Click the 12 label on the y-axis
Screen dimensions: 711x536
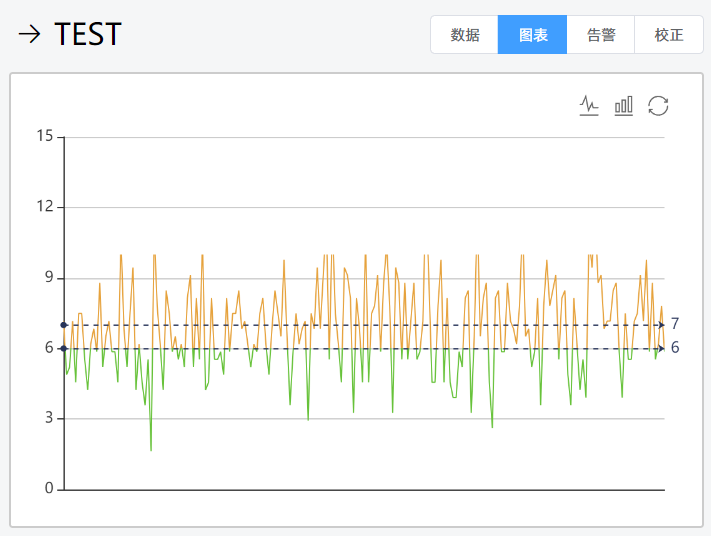(43, 207)
